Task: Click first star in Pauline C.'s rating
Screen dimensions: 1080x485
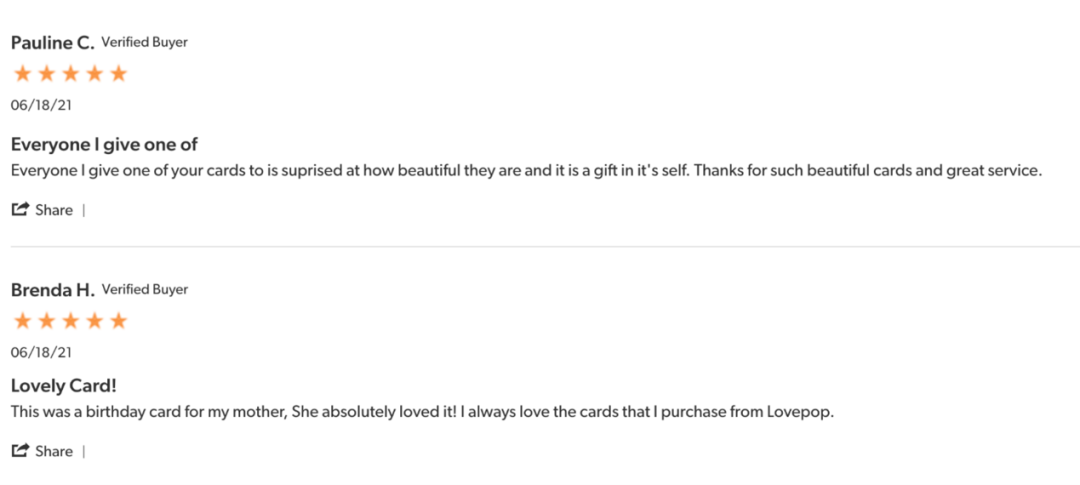Action: 23,74
